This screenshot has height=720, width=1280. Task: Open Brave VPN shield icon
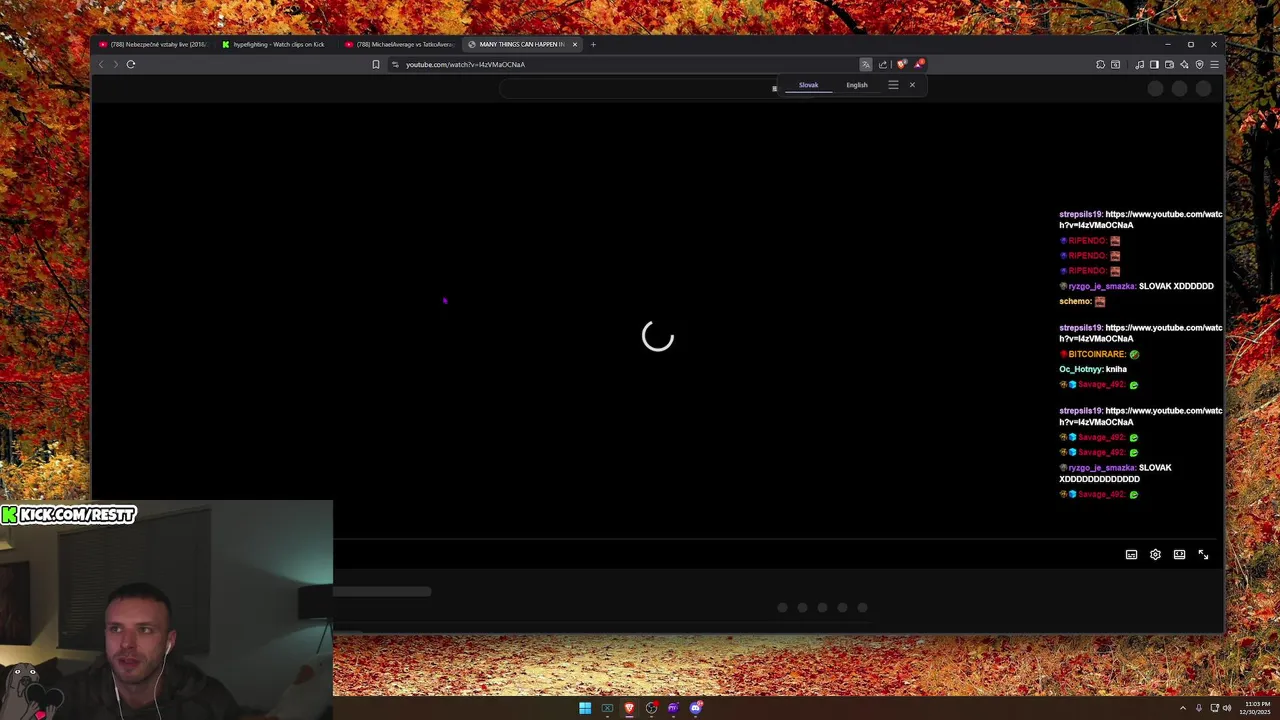point(1200,64)
